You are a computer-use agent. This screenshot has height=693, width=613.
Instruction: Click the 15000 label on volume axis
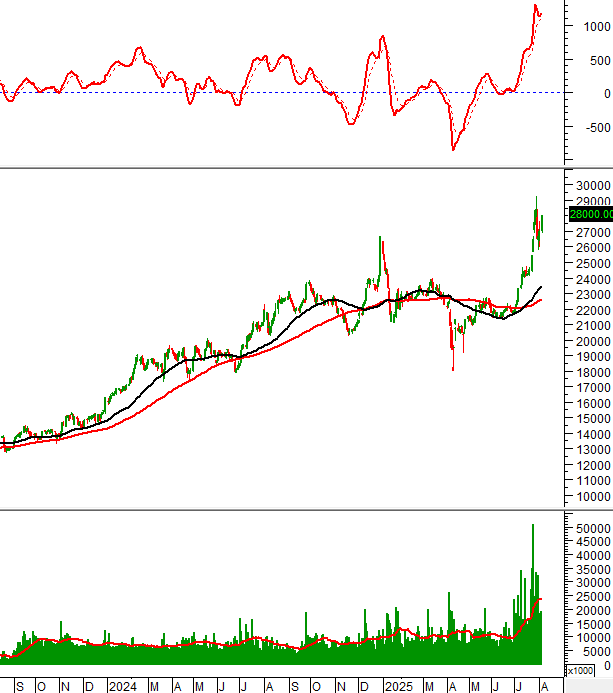coord(594,624)
